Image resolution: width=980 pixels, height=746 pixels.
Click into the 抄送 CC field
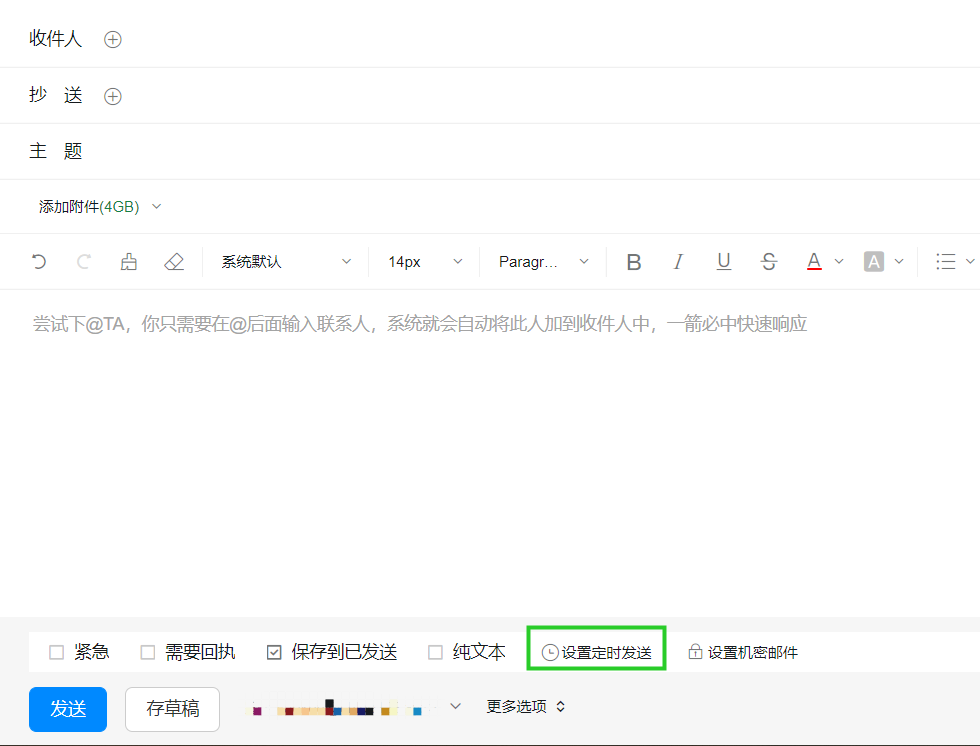(x=550, y=96)
